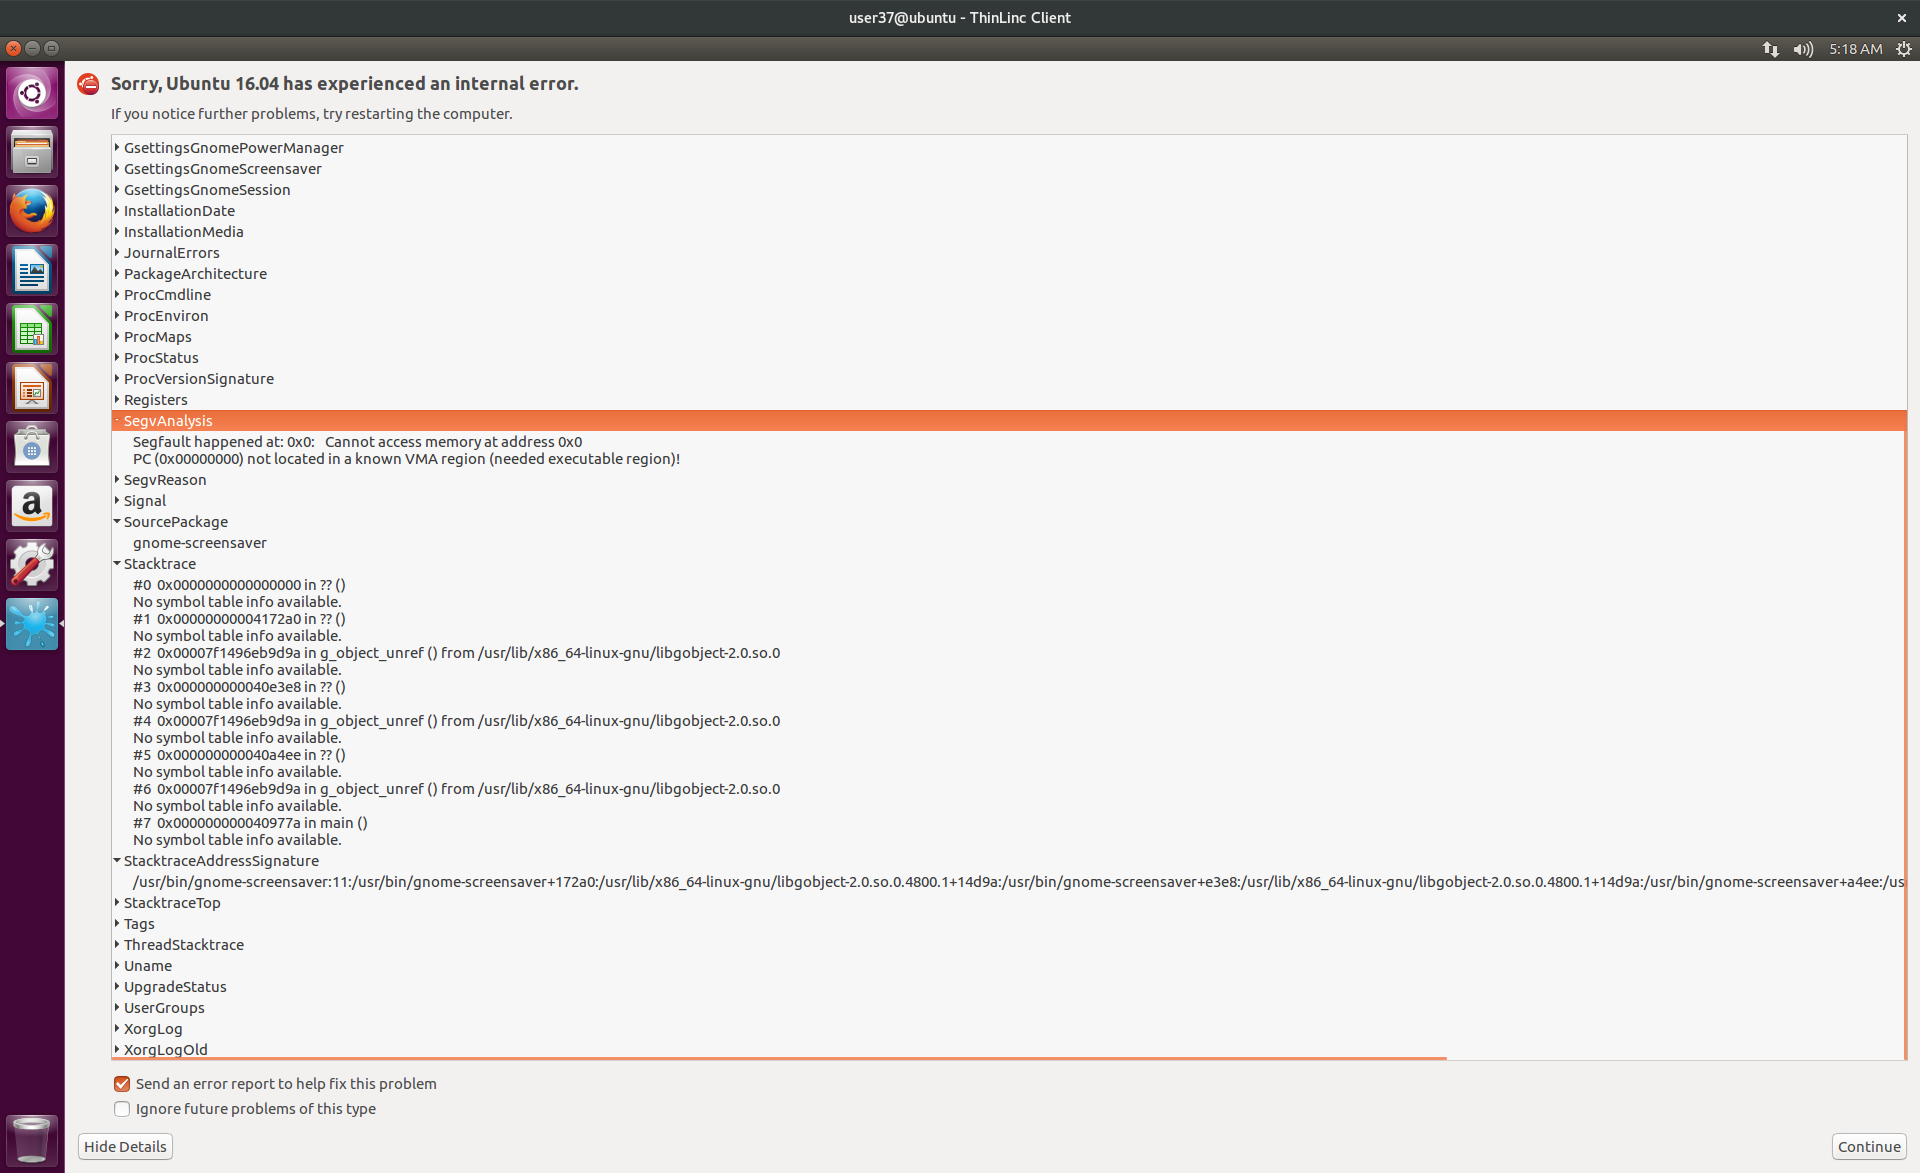The width and height of the screenshot is (1920, 1173).
Task: Expand the XorgLog entry
Action: click(117, 1028)
